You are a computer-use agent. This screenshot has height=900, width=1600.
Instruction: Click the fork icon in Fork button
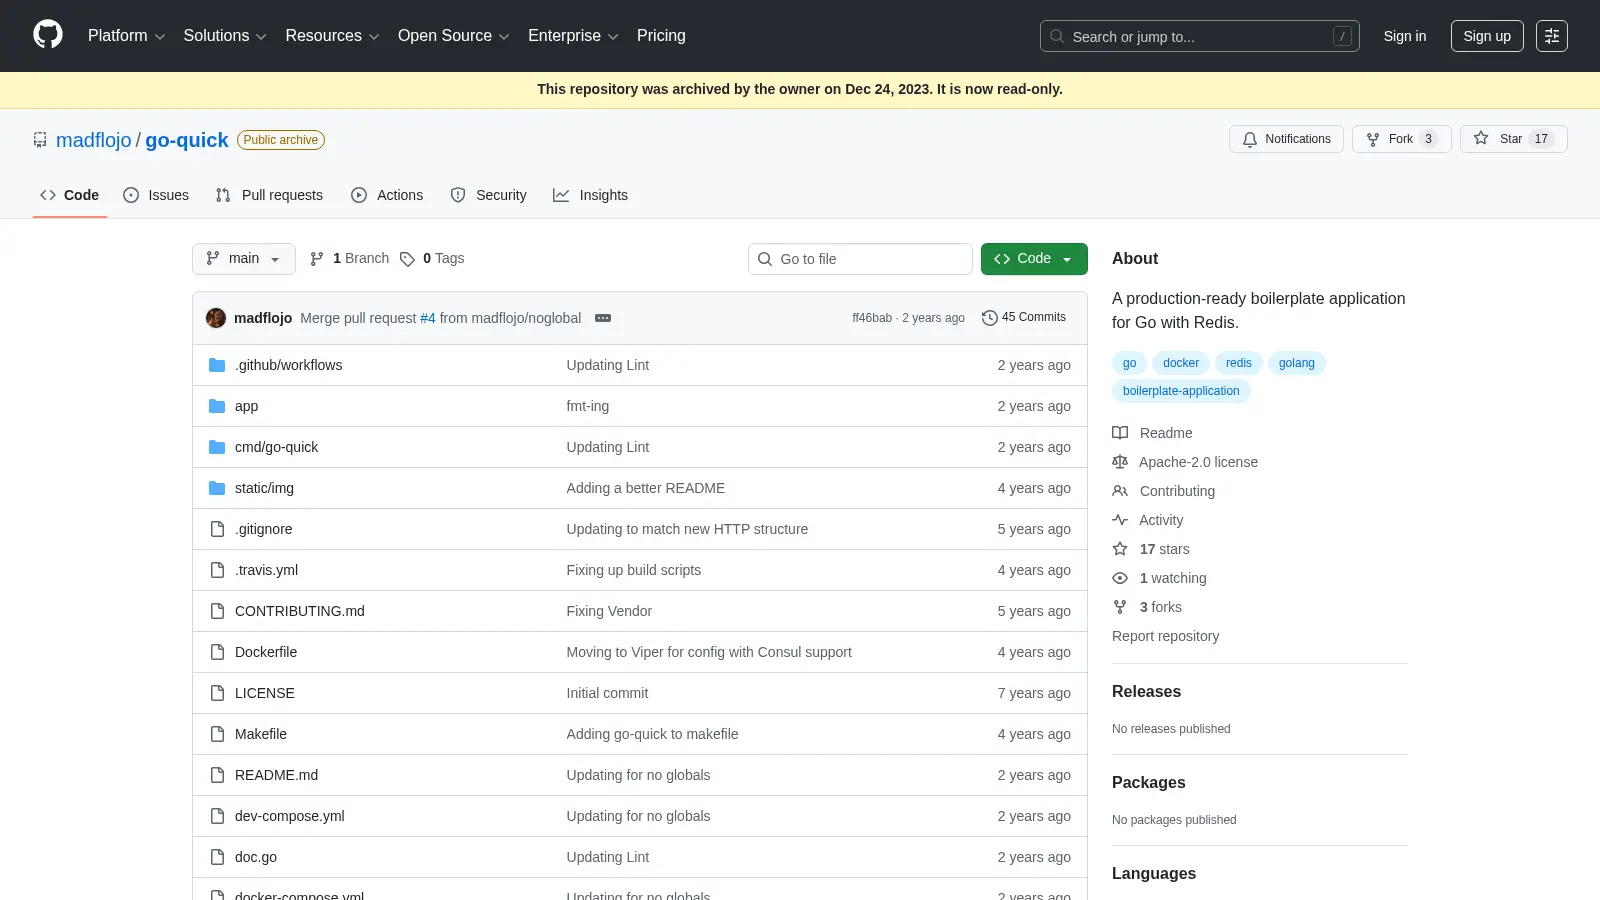(x=1373, y=139)
